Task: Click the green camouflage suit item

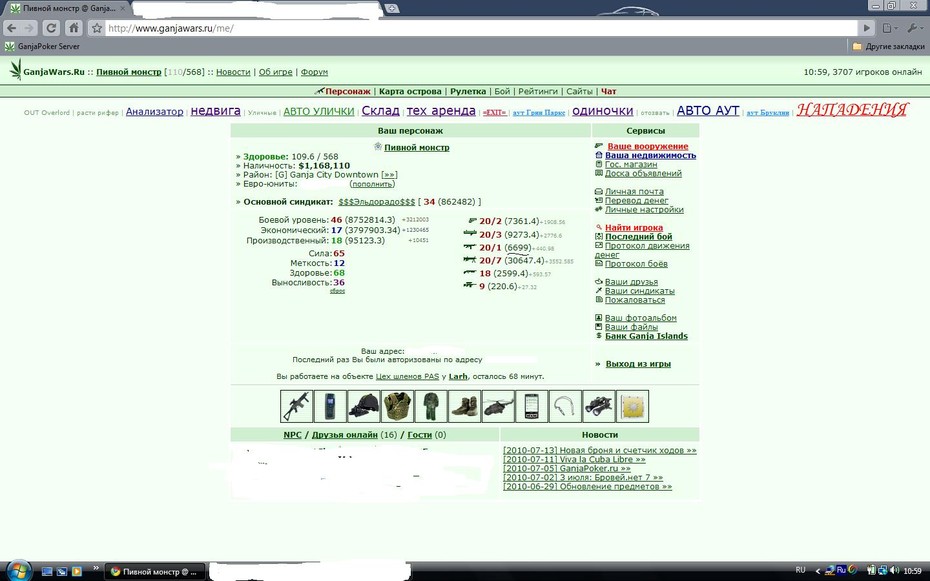Action: click(431, 406)
